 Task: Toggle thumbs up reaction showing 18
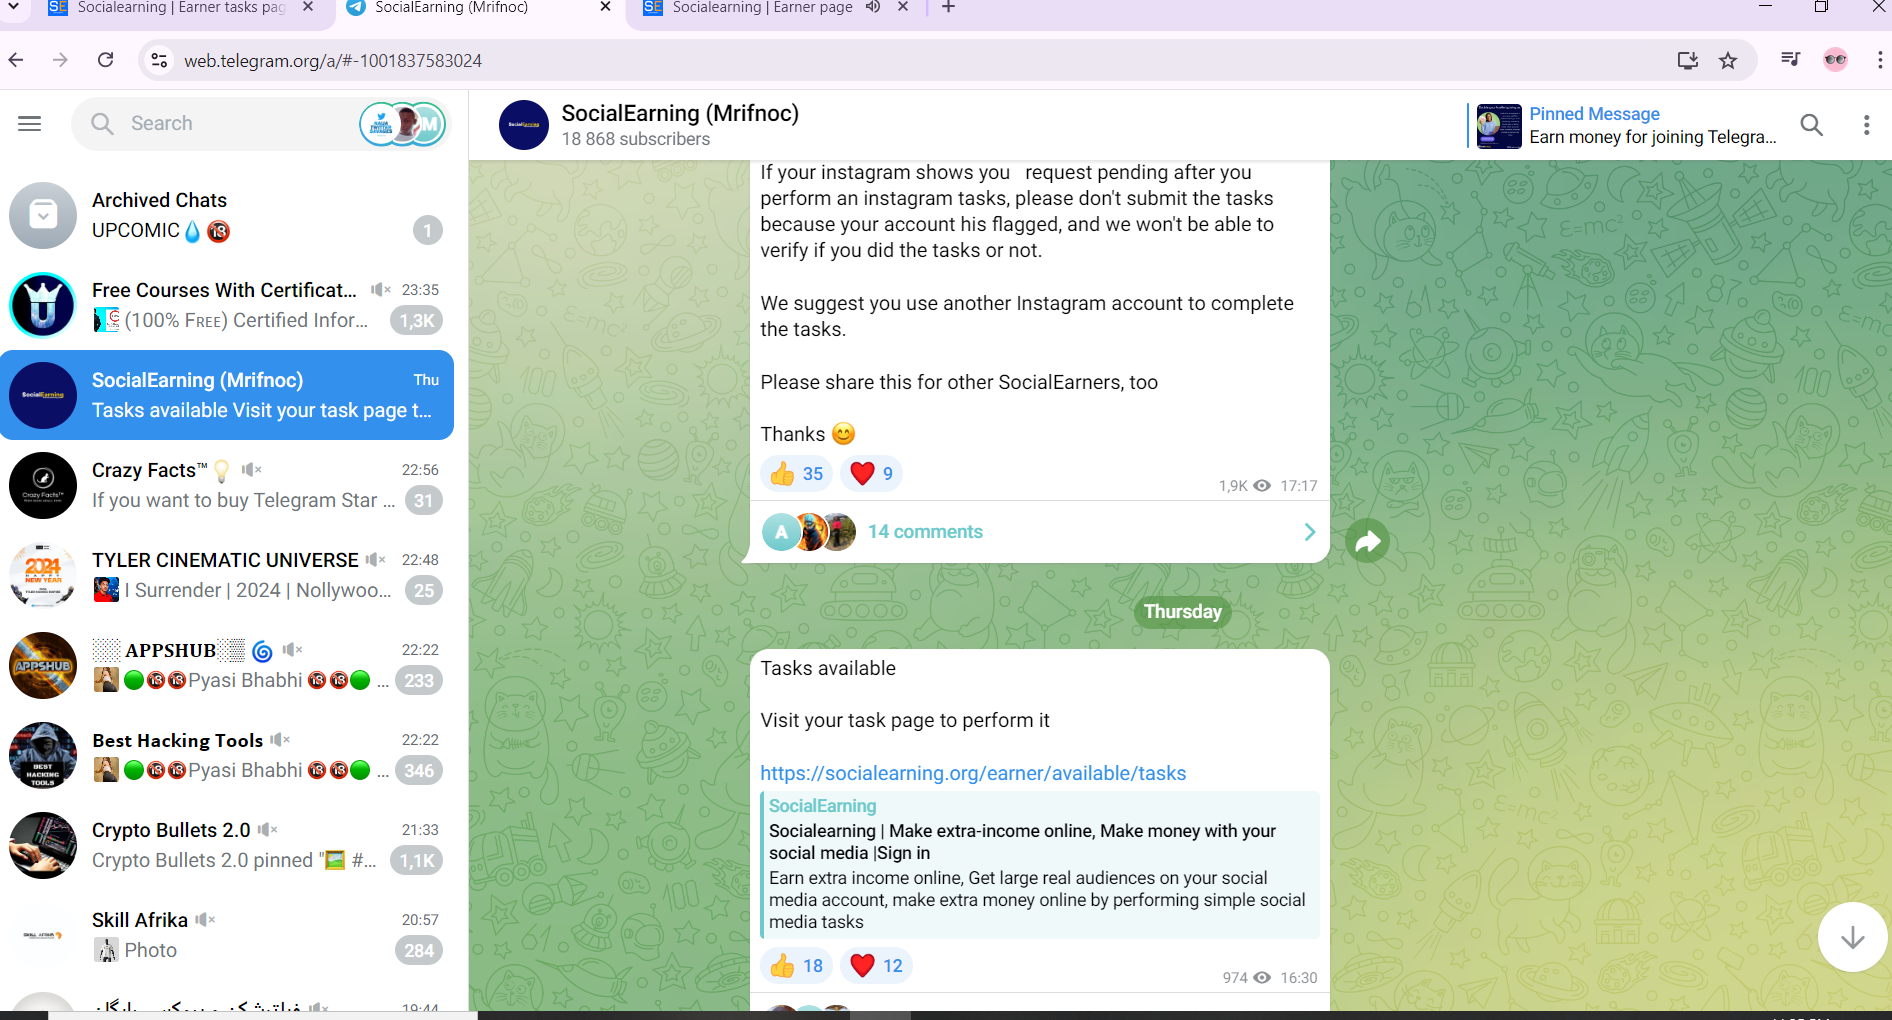point(797,965)
